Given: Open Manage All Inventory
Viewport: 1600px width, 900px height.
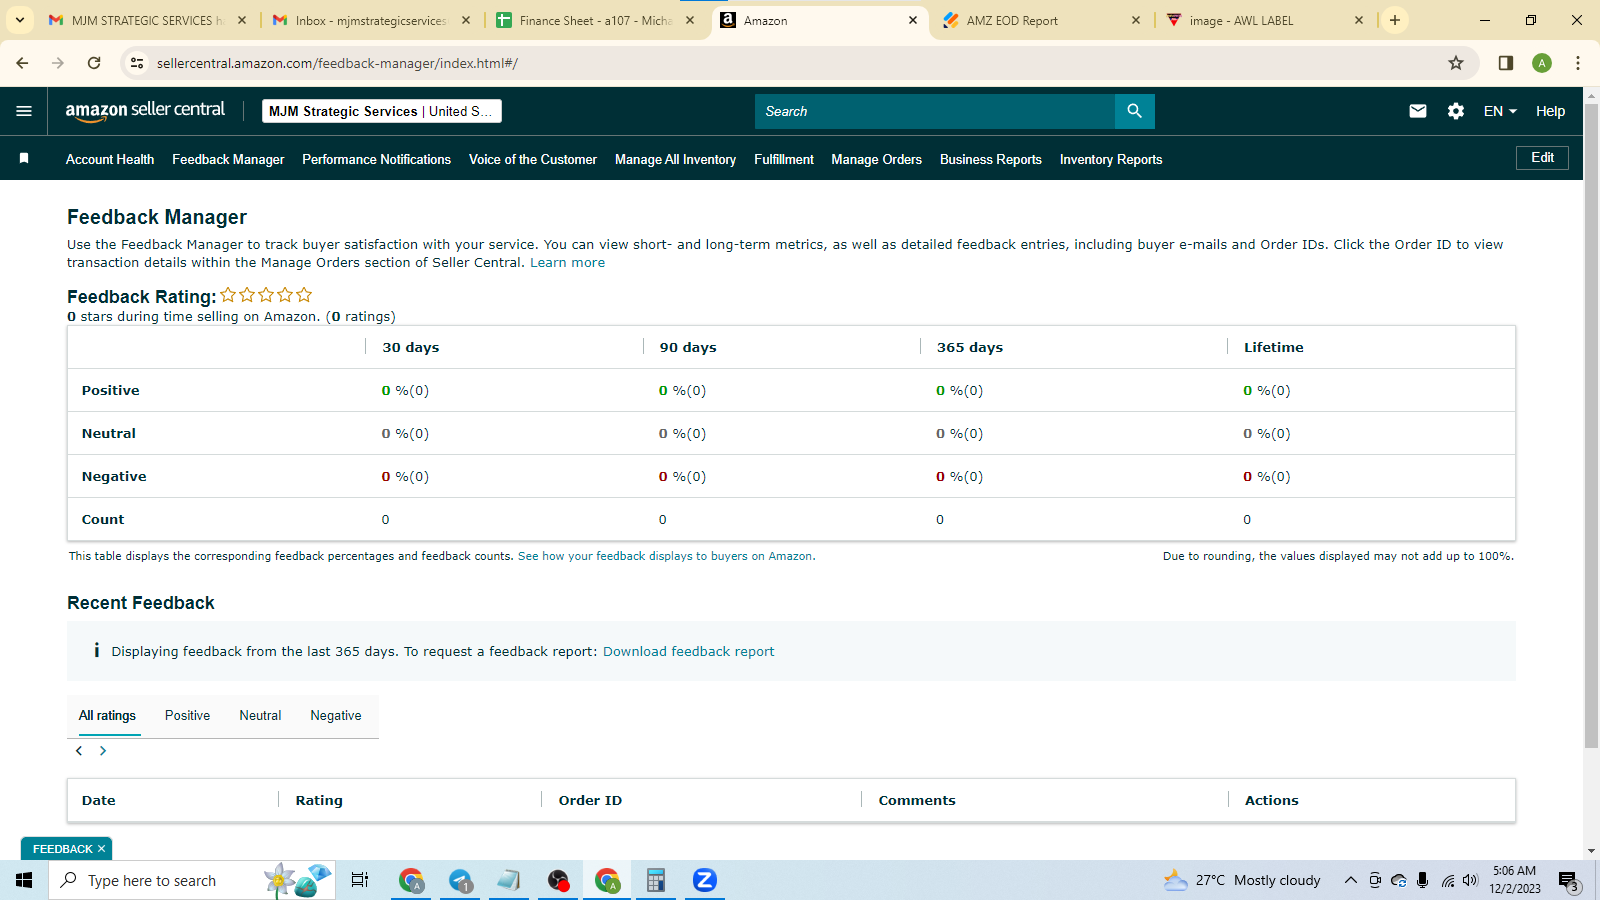Looking at the screenshot, I should click(x=675, y=159).
